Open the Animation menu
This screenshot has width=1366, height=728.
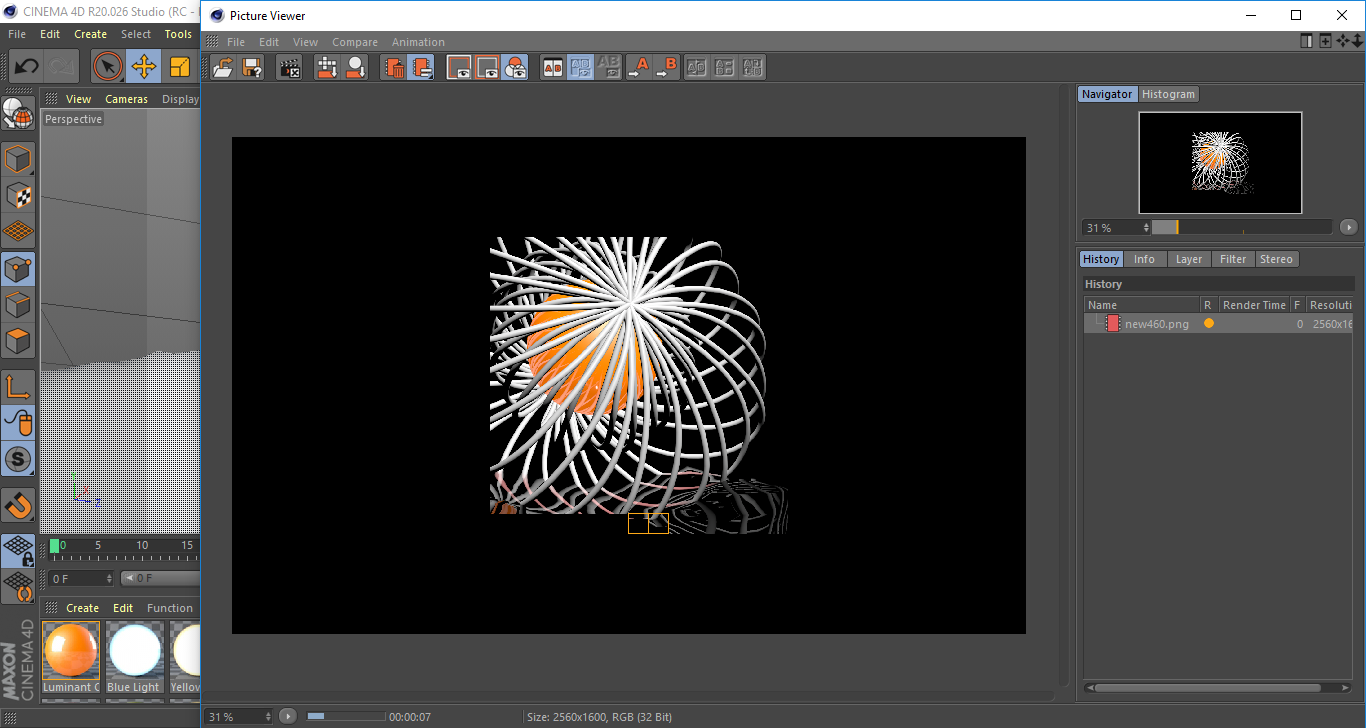[x=418, y=42]
